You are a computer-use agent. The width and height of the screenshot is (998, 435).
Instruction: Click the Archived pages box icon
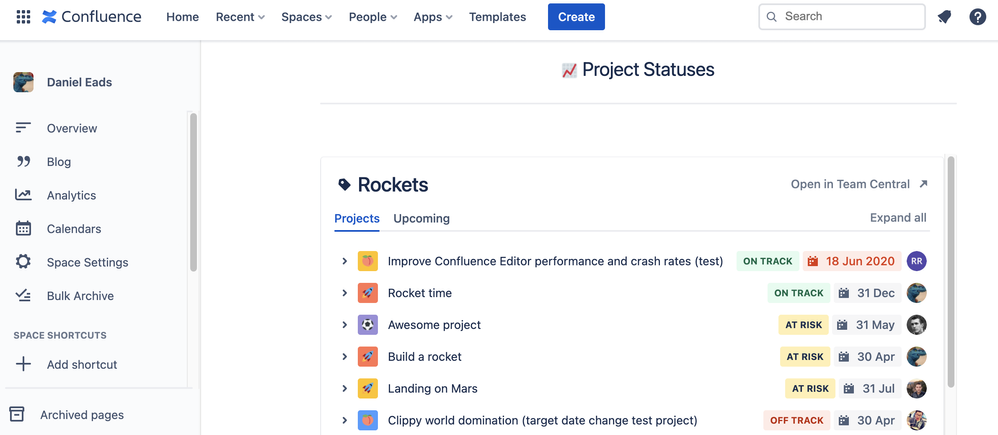(x=17, y=415)
